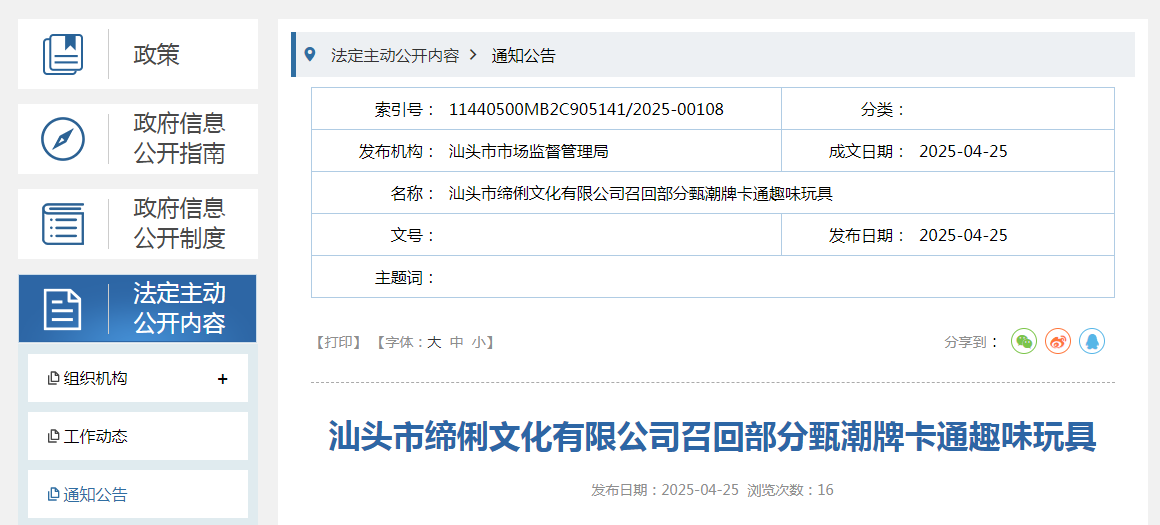Open the 工作动态 submenu item
Screen dimensions: 1160x525
[138, 436]
